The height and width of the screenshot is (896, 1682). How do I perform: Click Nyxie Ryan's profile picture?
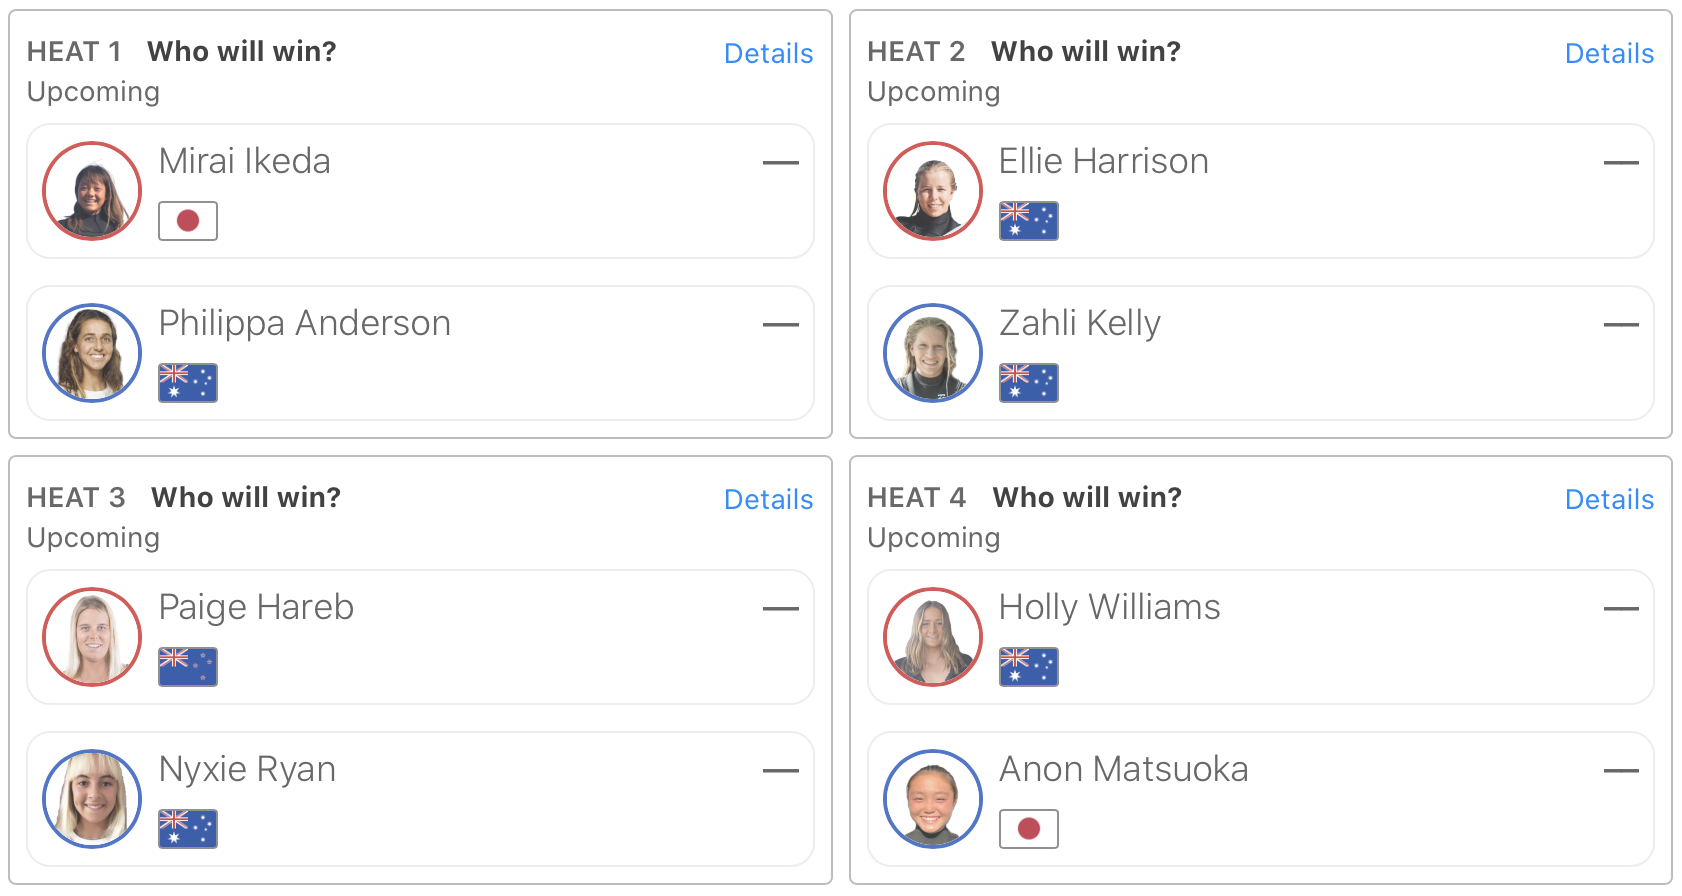coord(92,799)
